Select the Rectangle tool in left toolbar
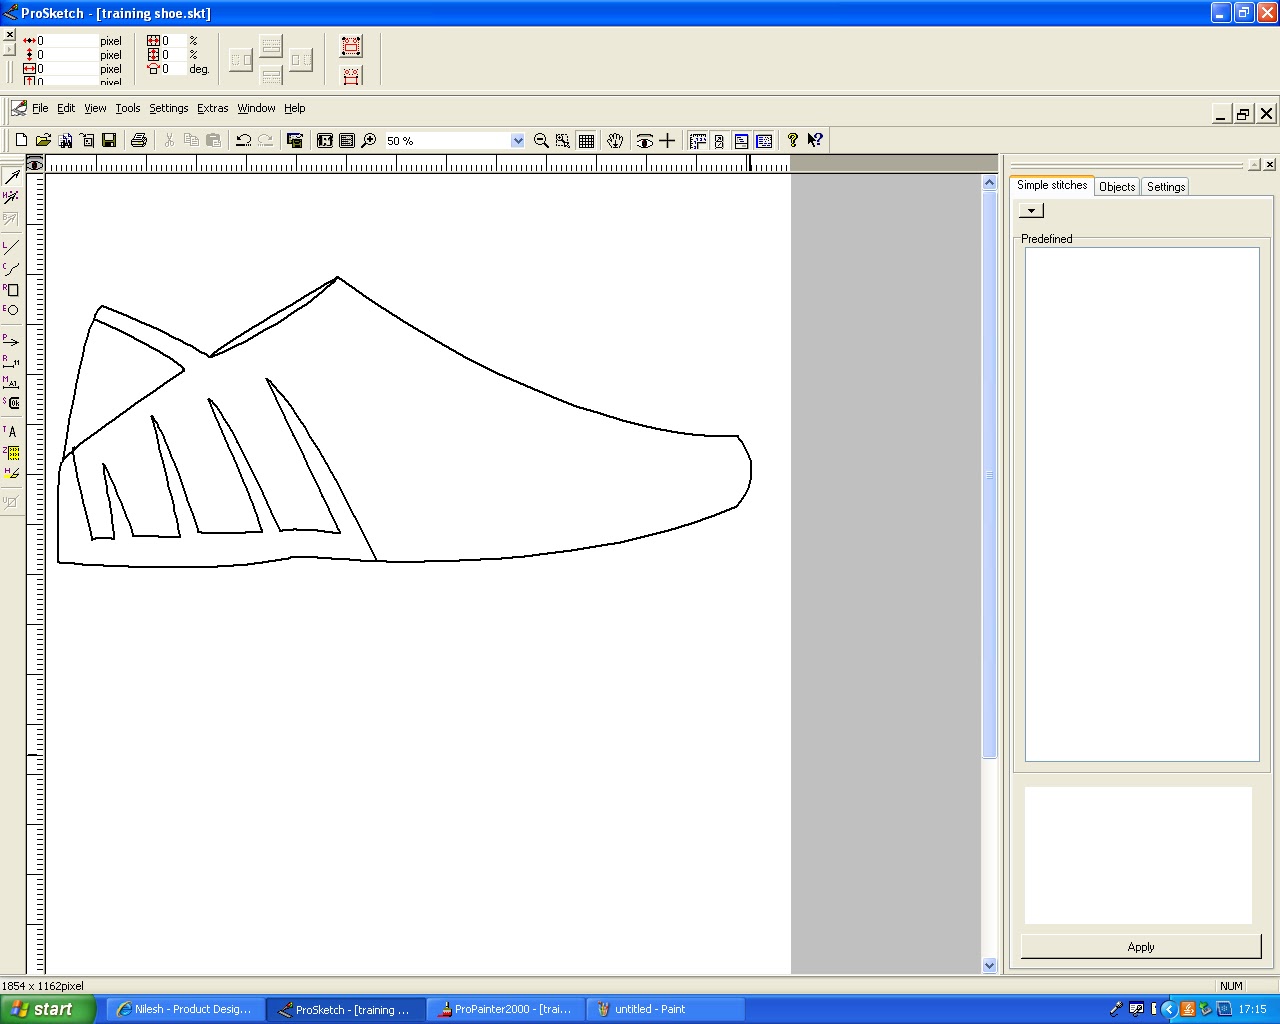Viewport: 1280px width, 1024px height. (11, 289)
